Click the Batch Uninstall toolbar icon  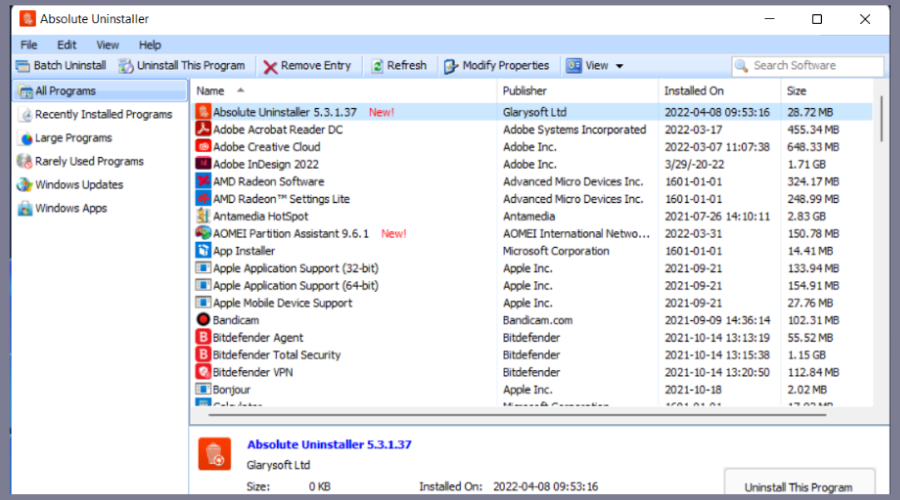pyautogui.click(x=23, y=66)
